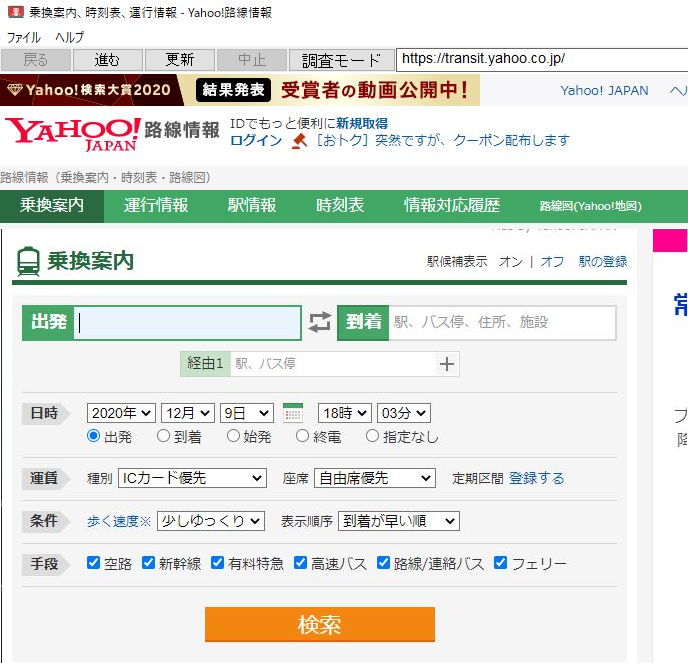Click the 進む forward button
The image size is (688, 672).
pyautogui.click(x=108, y=60)
